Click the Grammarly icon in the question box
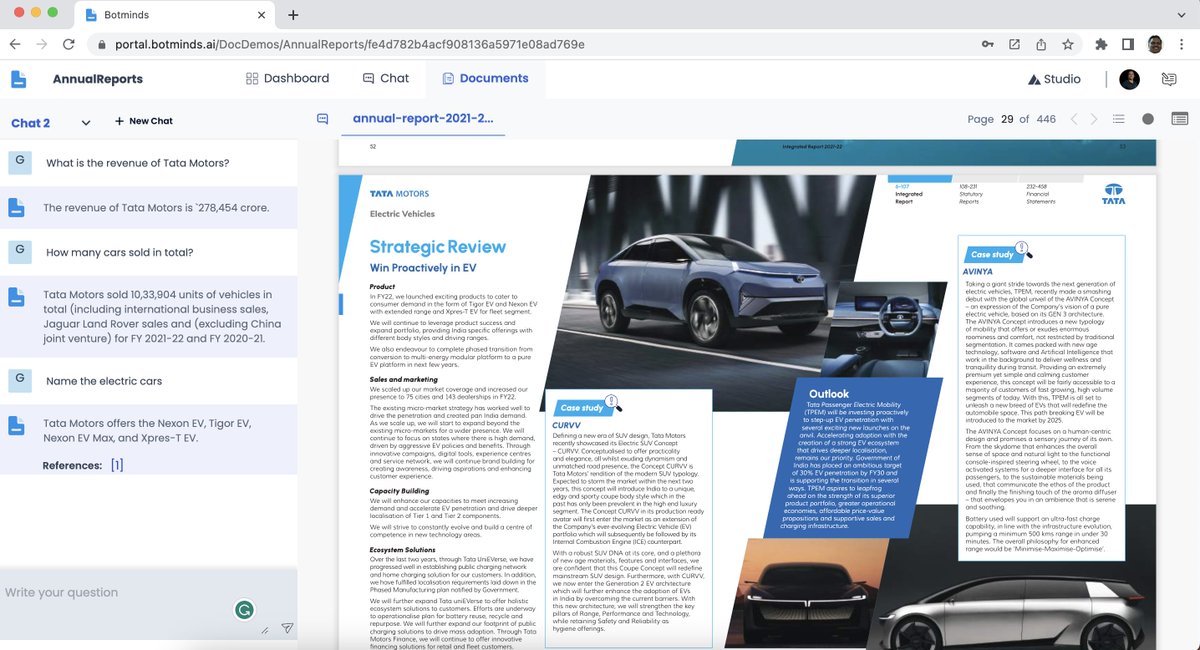This screenshot has width=1200, height=650. click(243, 609)
